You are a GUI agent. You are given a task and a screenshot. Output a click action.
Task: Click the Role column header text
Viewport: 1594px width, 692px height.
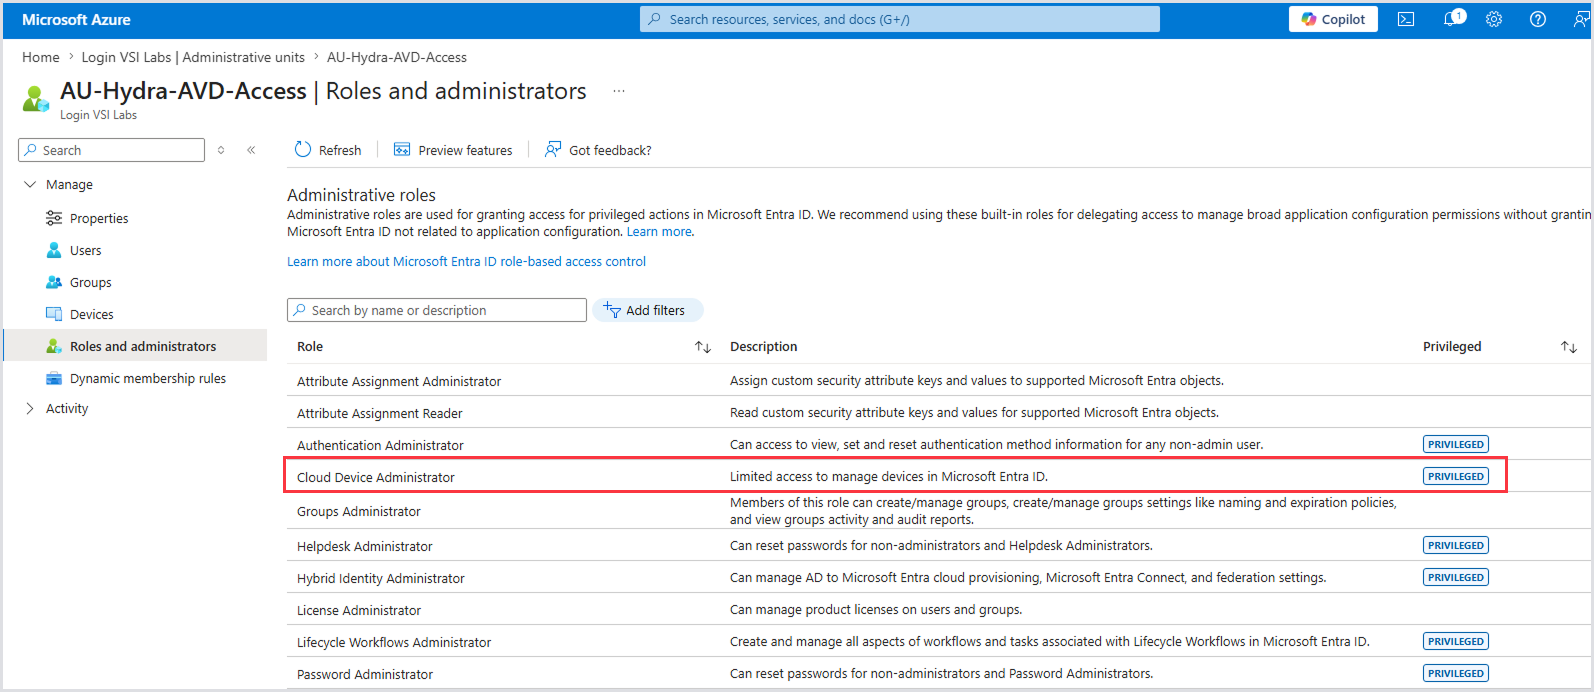point(310,346)
